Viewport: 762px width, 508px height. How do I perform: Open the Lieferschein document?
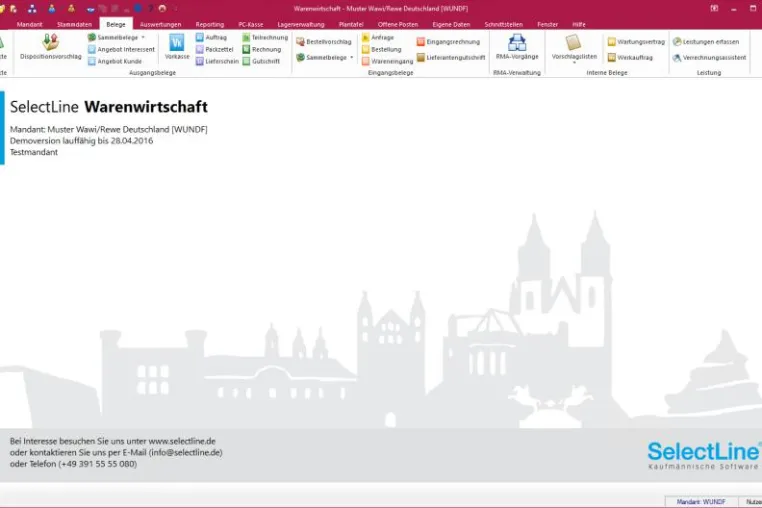pos(217,61)
